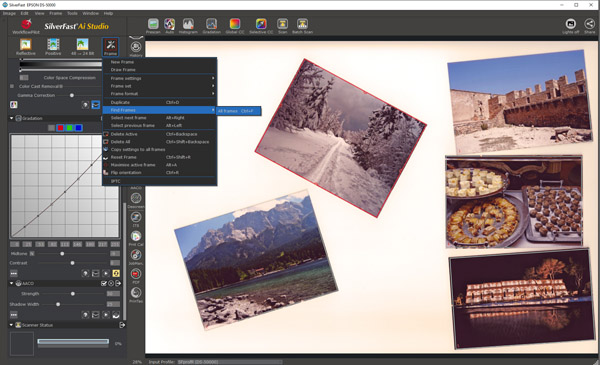The width and height of the screenshot is (600, 365).
Task: Open the JobManager
Action: 136,257
